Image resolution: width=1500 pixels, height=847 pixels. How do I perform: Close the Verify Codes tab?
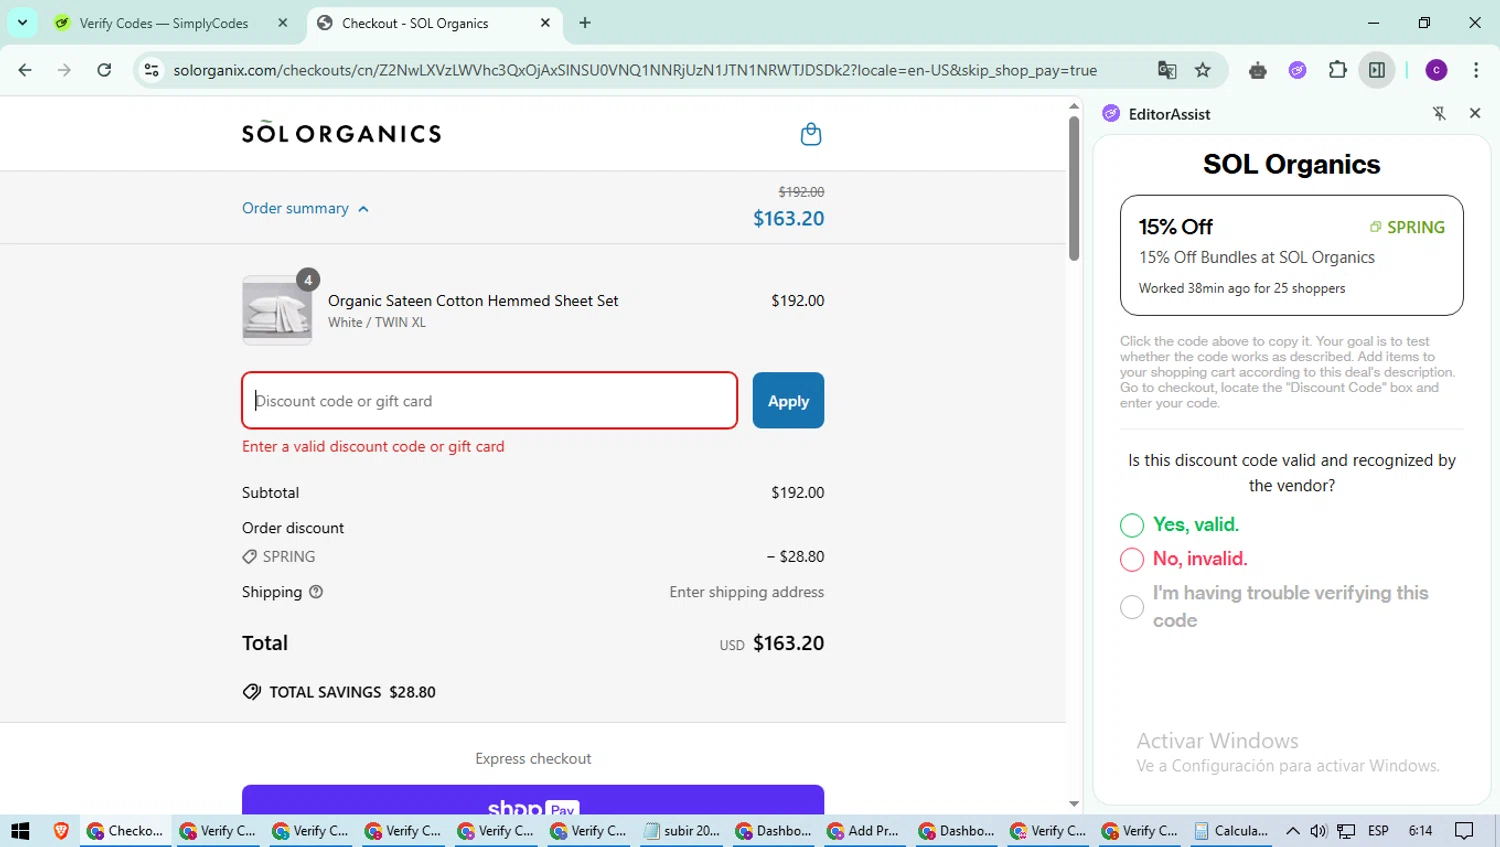click(x=283, y=23)
